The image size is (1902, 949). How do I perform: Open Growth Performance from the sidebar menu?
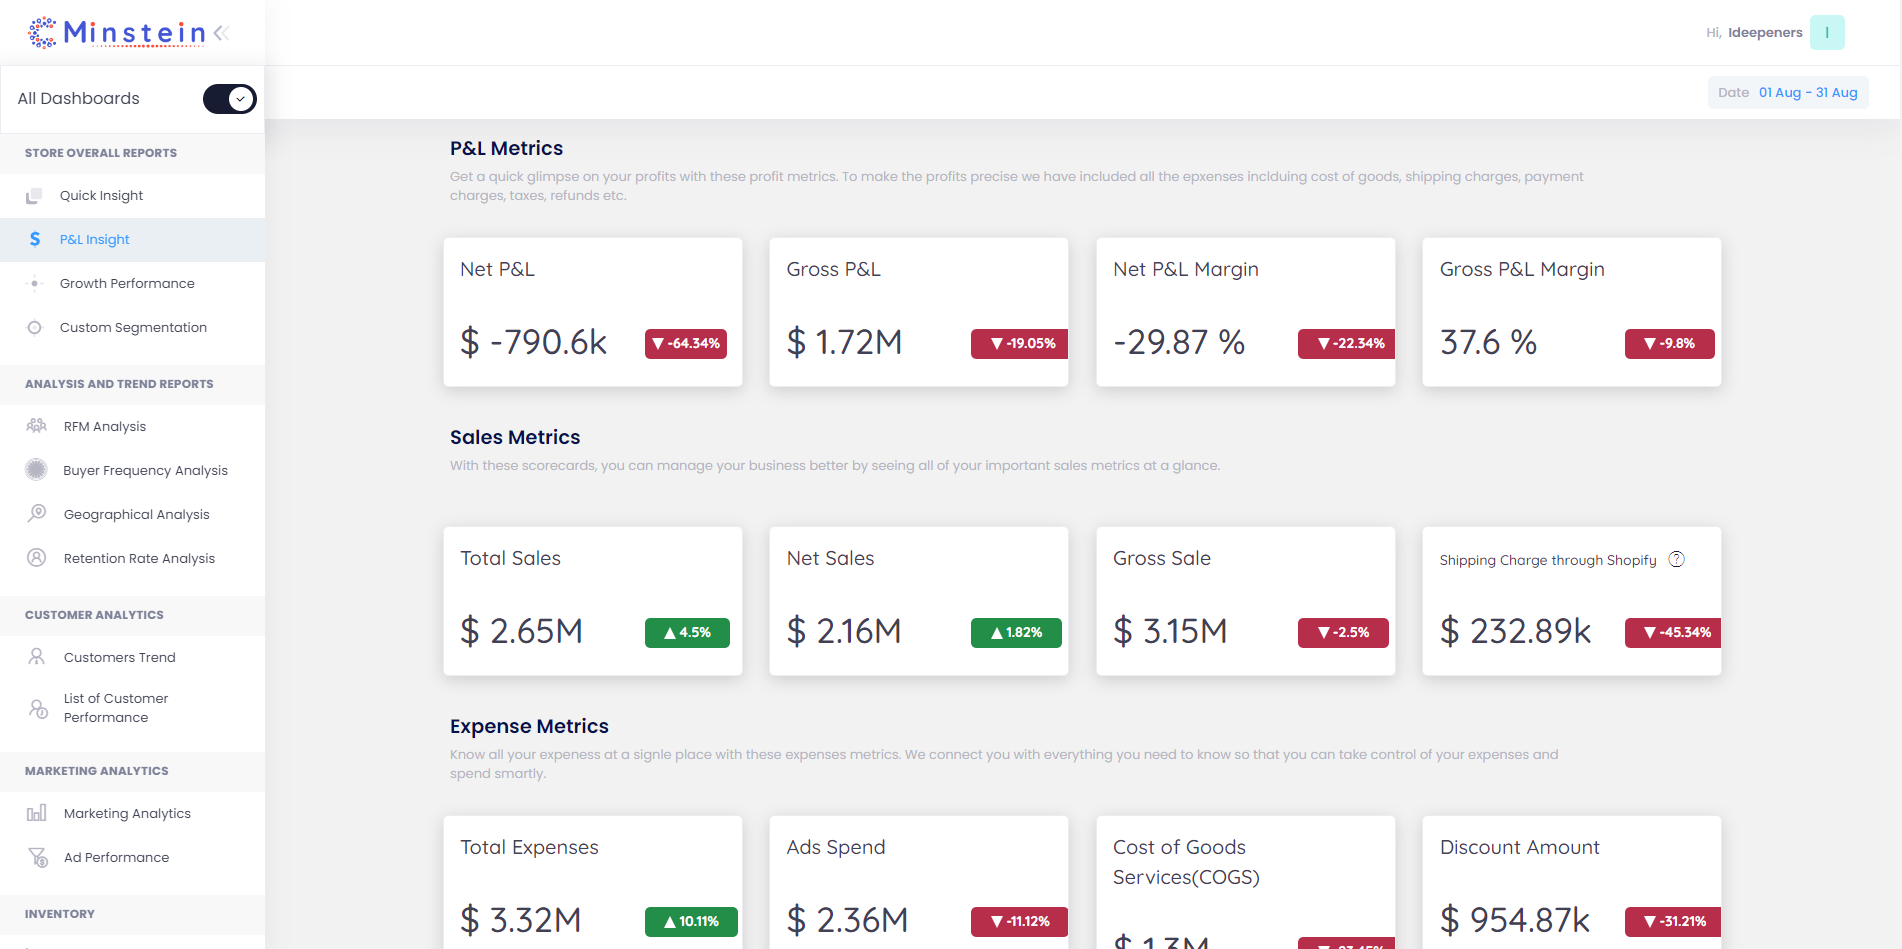point(128,283)
